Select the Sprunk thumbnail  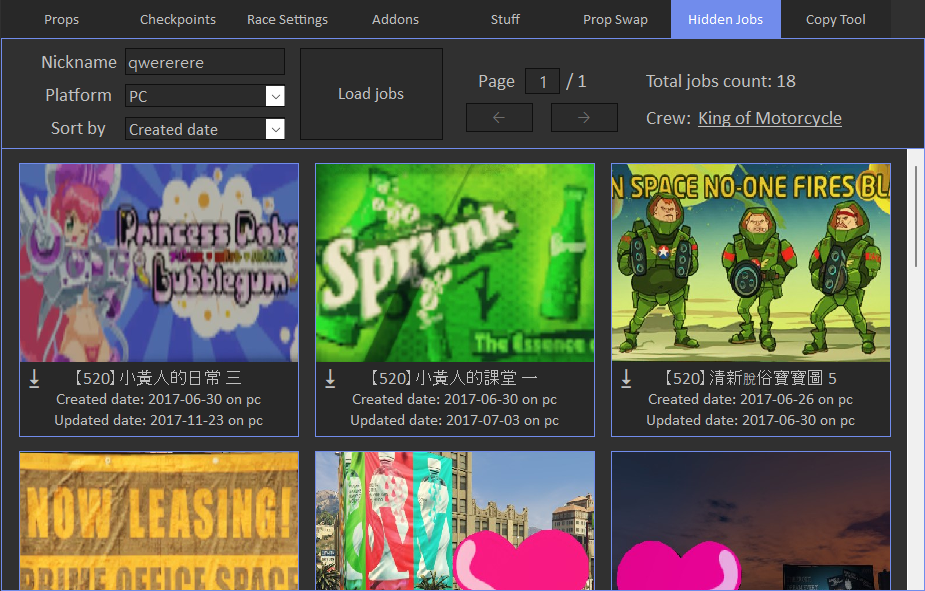[455, 262]
